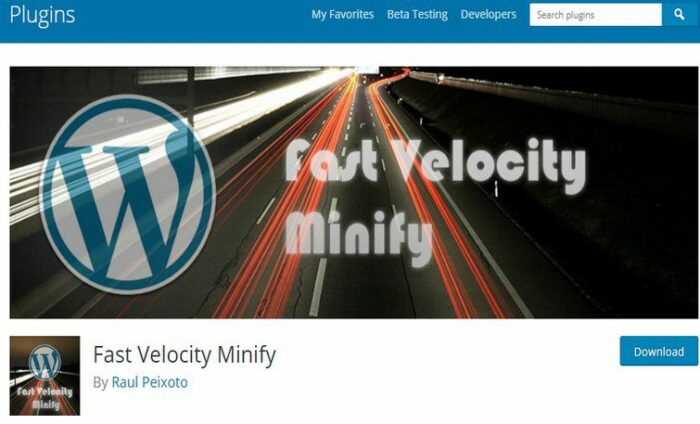700x424 pixels.
Task: Click the blue Download button
Action: (x=658, y=351)
